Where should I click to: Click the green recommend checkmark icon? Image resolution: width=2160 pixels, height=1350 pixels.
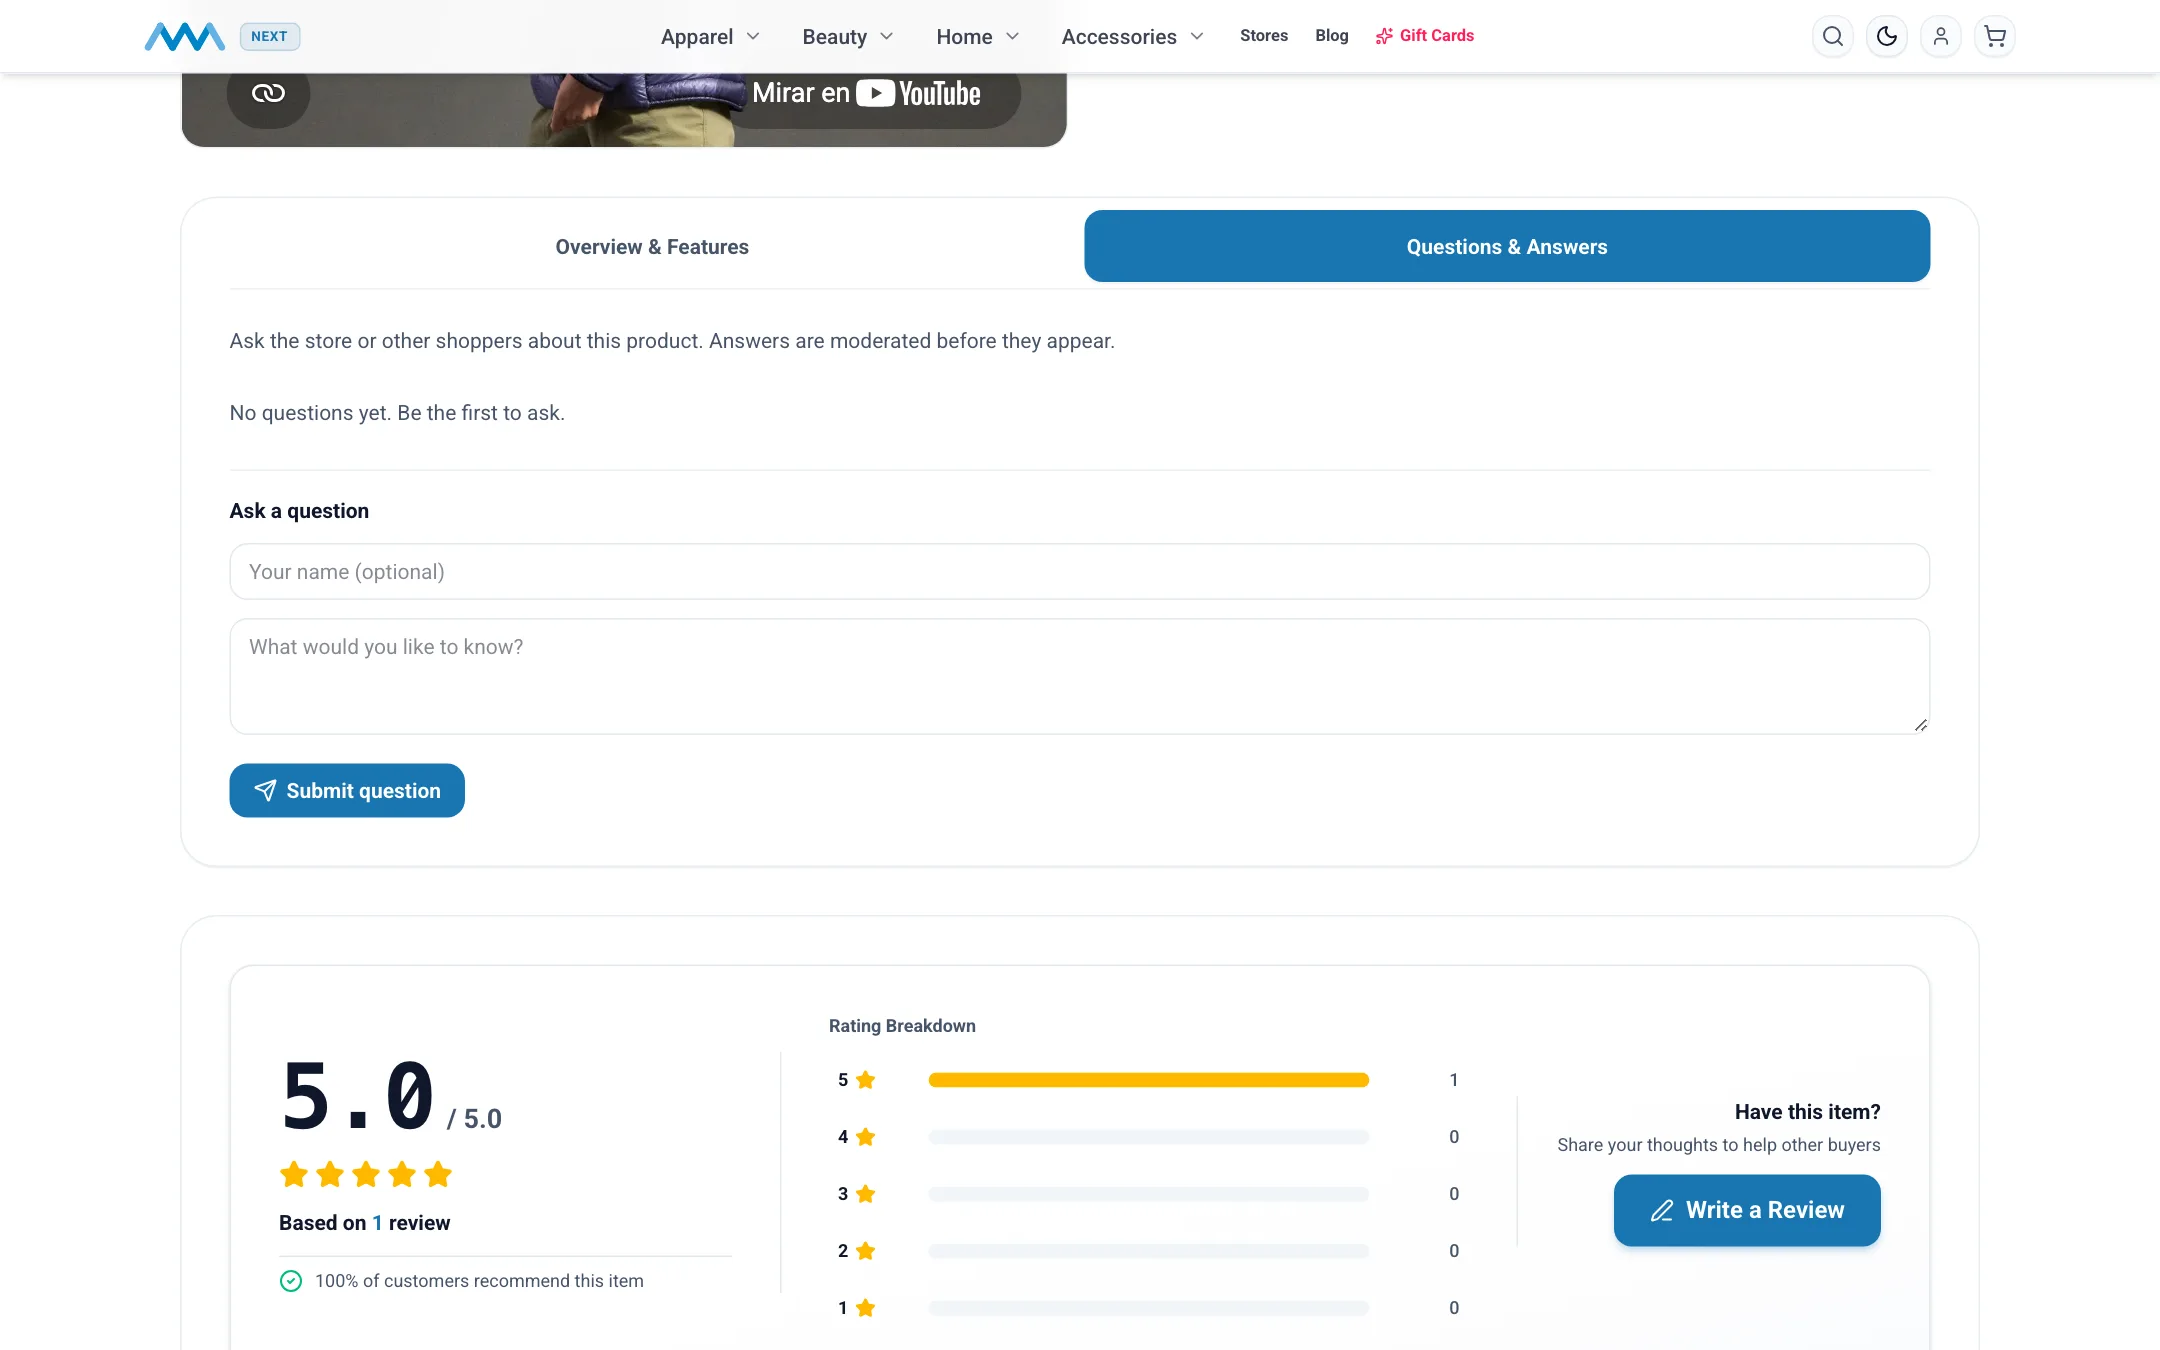[290, 1281]
